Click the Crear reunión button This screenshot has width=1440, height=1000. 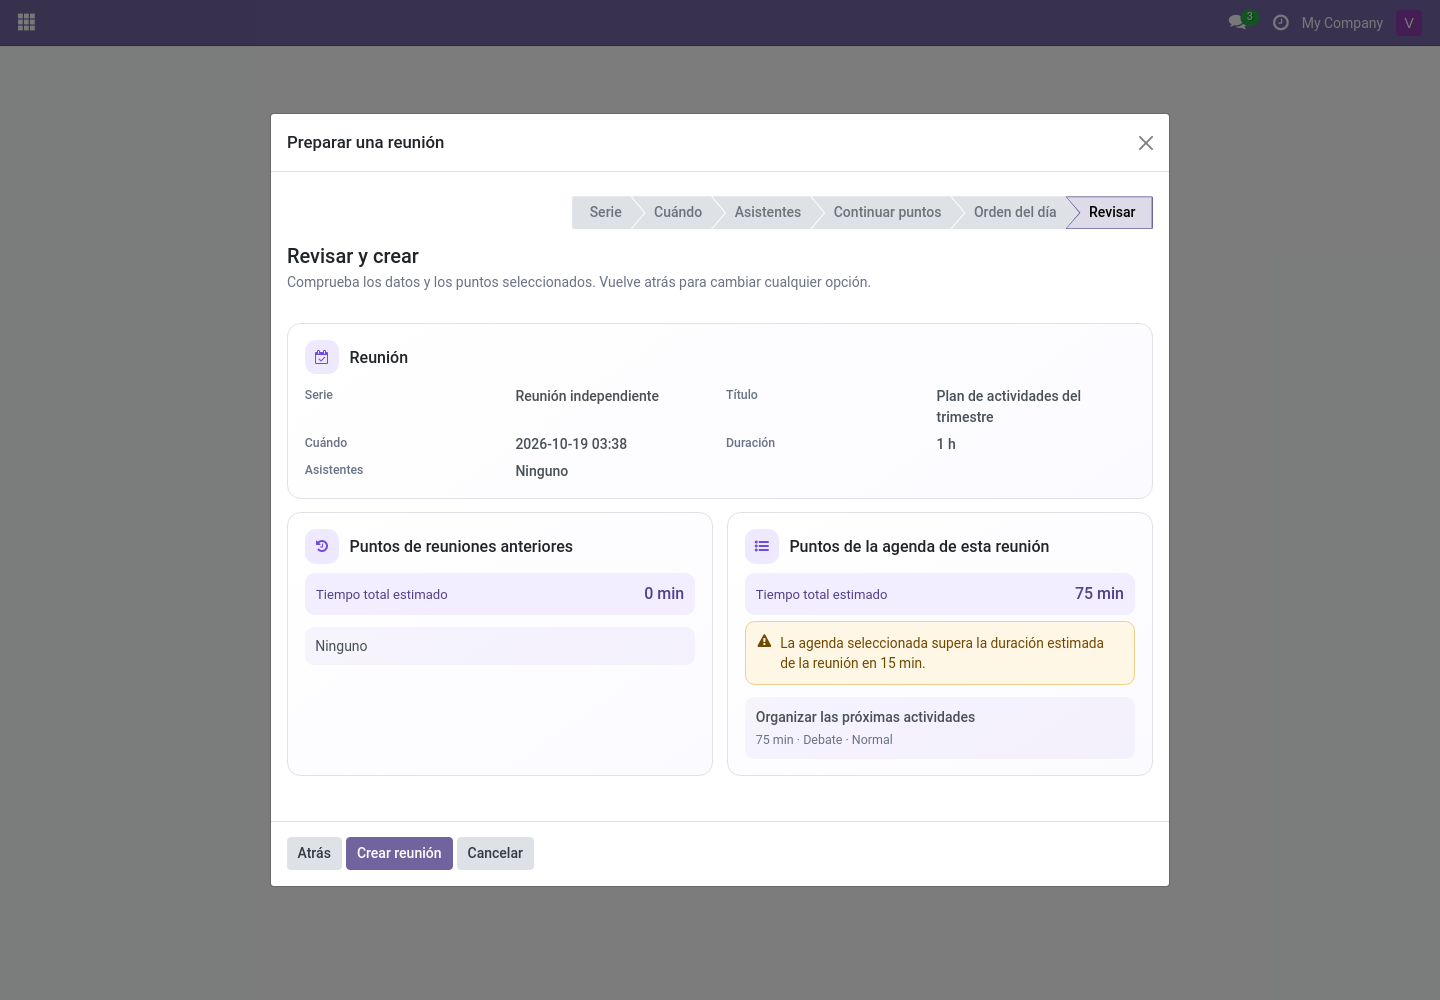[399, 853]
